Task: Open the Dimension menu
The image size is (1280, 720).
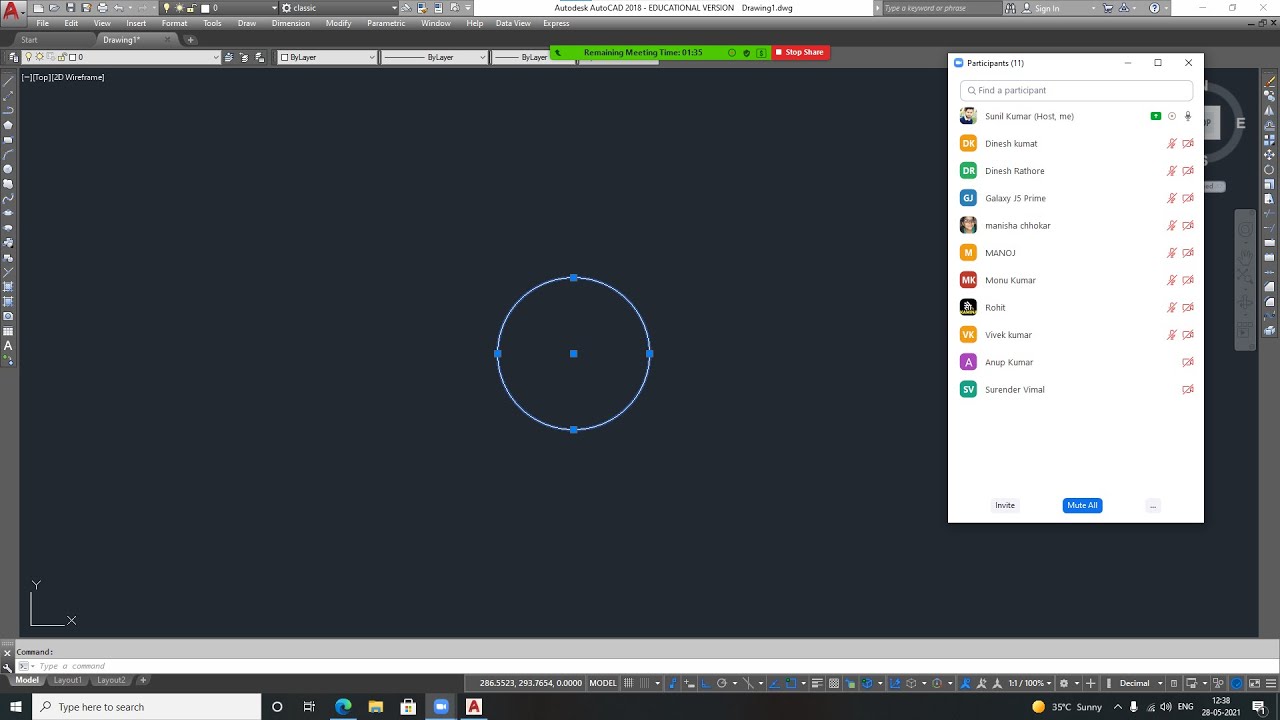Action: click(x=291, y=23)
